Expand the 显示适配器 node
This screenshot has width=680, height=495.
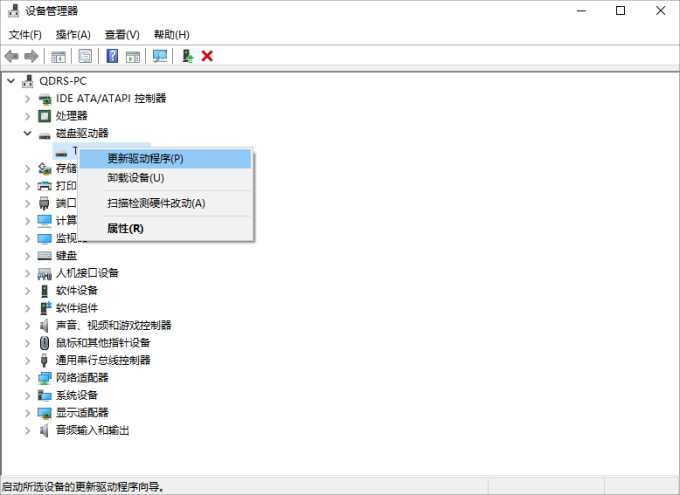(28, 413)
